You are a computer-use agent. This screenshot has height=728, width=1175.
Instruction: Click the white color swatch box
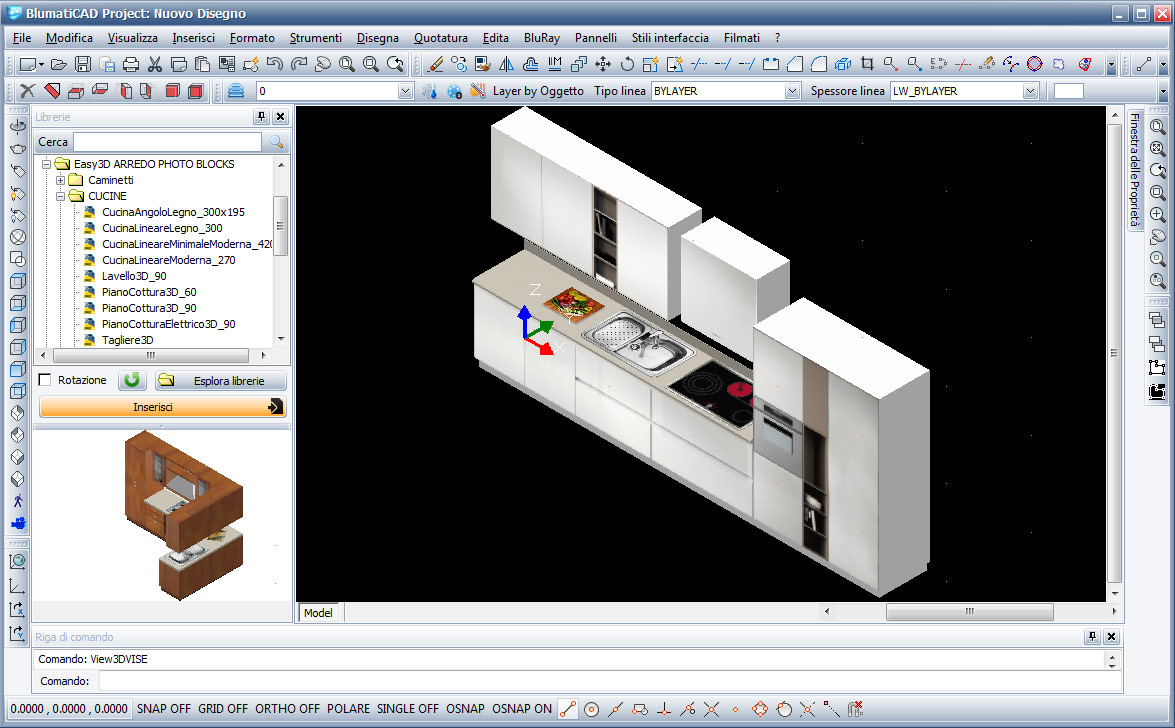coord(1068,91)
